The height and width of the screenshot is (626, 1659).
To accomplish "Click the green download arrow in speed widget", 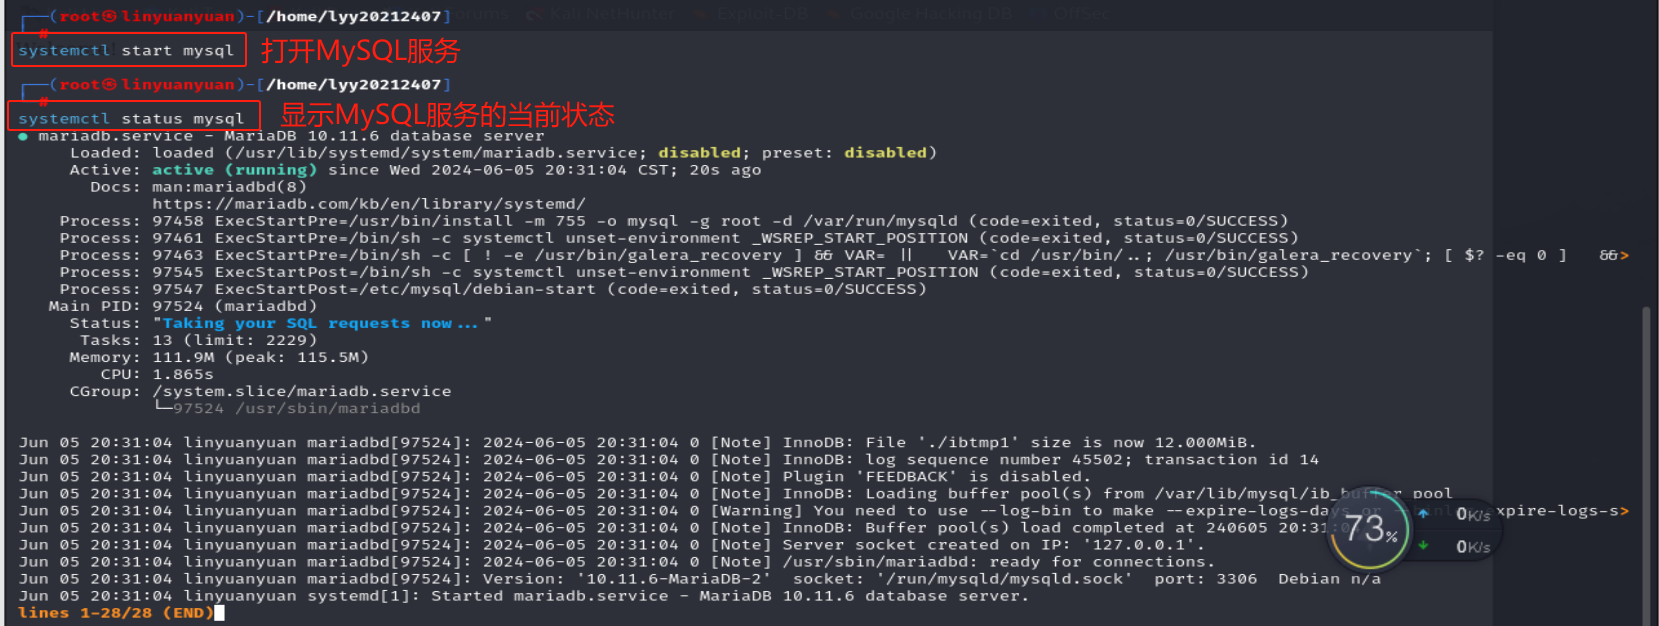I will (1423, 546).
